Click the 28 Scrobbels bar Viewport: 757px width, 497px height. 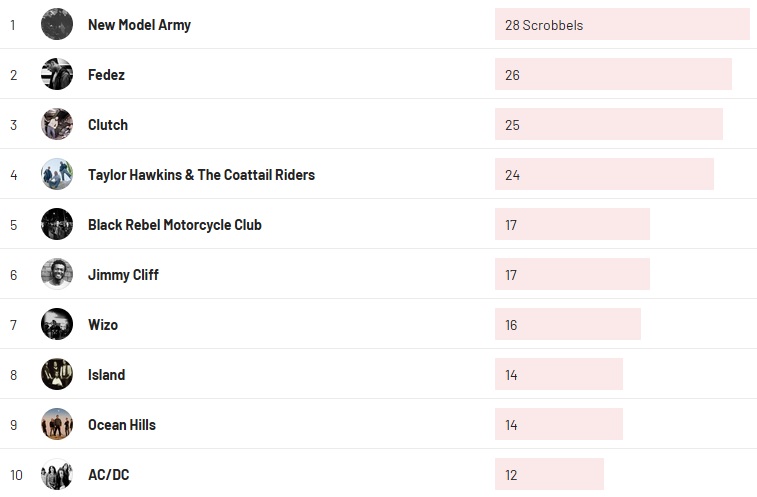621,24
